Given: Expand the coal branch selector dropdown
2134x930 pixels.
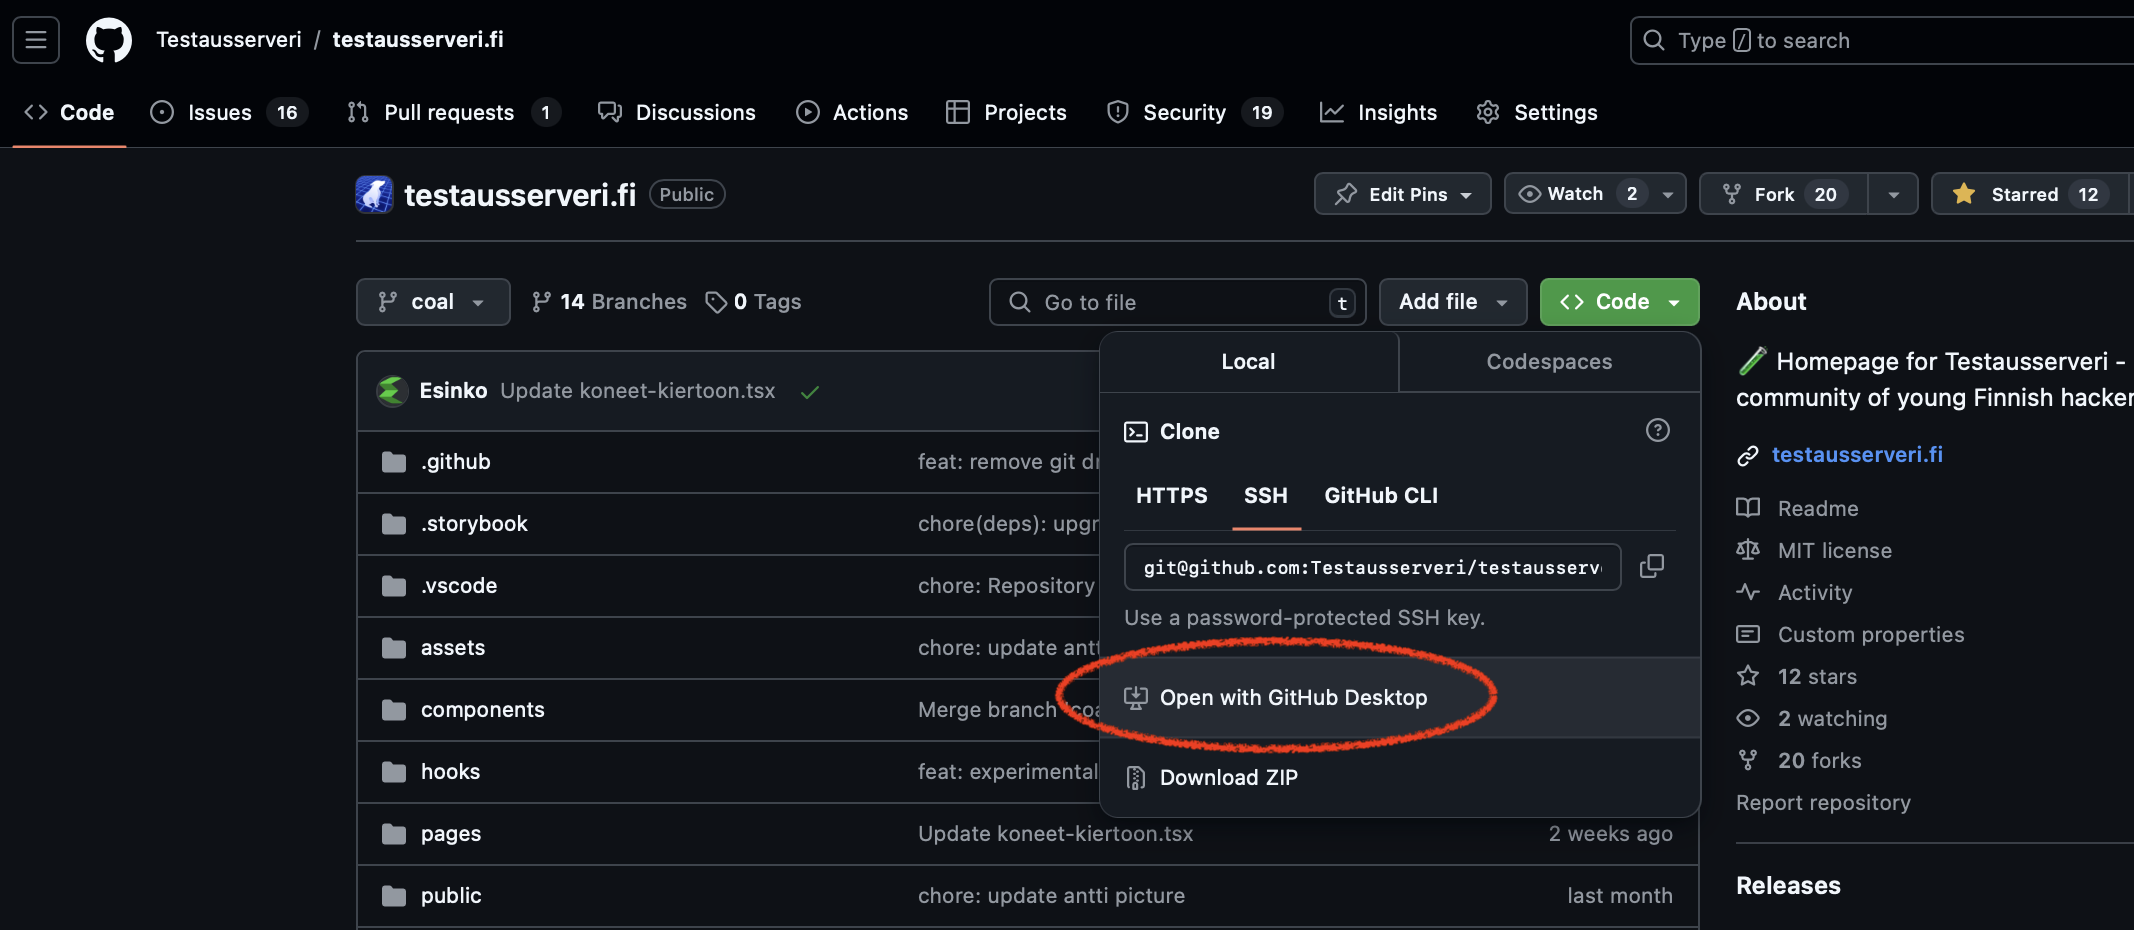Looking at the screenshot, I should coord(432,302).
